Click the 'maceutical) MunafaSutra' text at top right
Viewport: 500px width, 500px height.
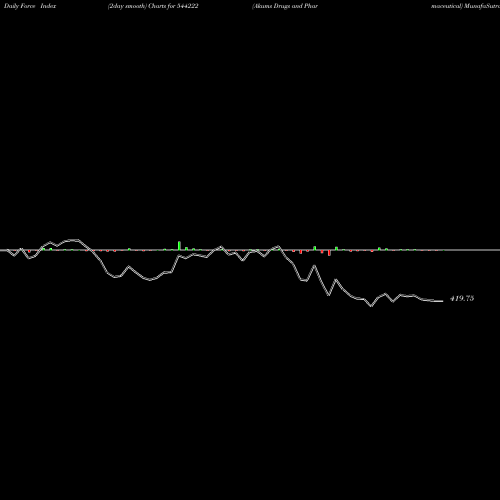[465, 6]
